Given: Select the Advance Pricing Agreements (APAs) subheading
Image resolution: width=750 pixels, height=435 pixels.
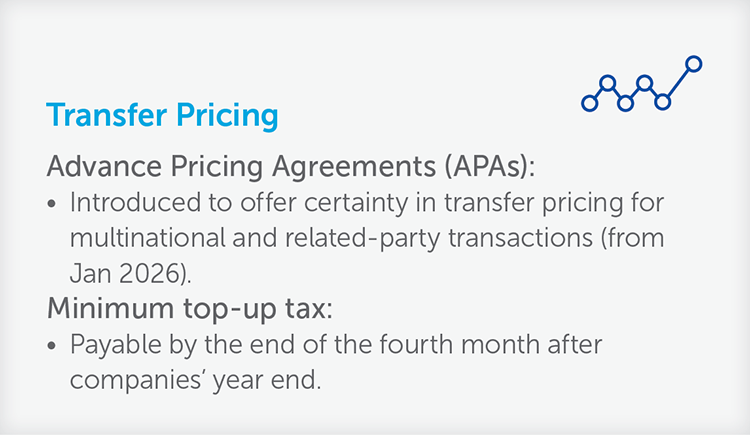Looking at the screenshot, I should click(x=290, y=167).
